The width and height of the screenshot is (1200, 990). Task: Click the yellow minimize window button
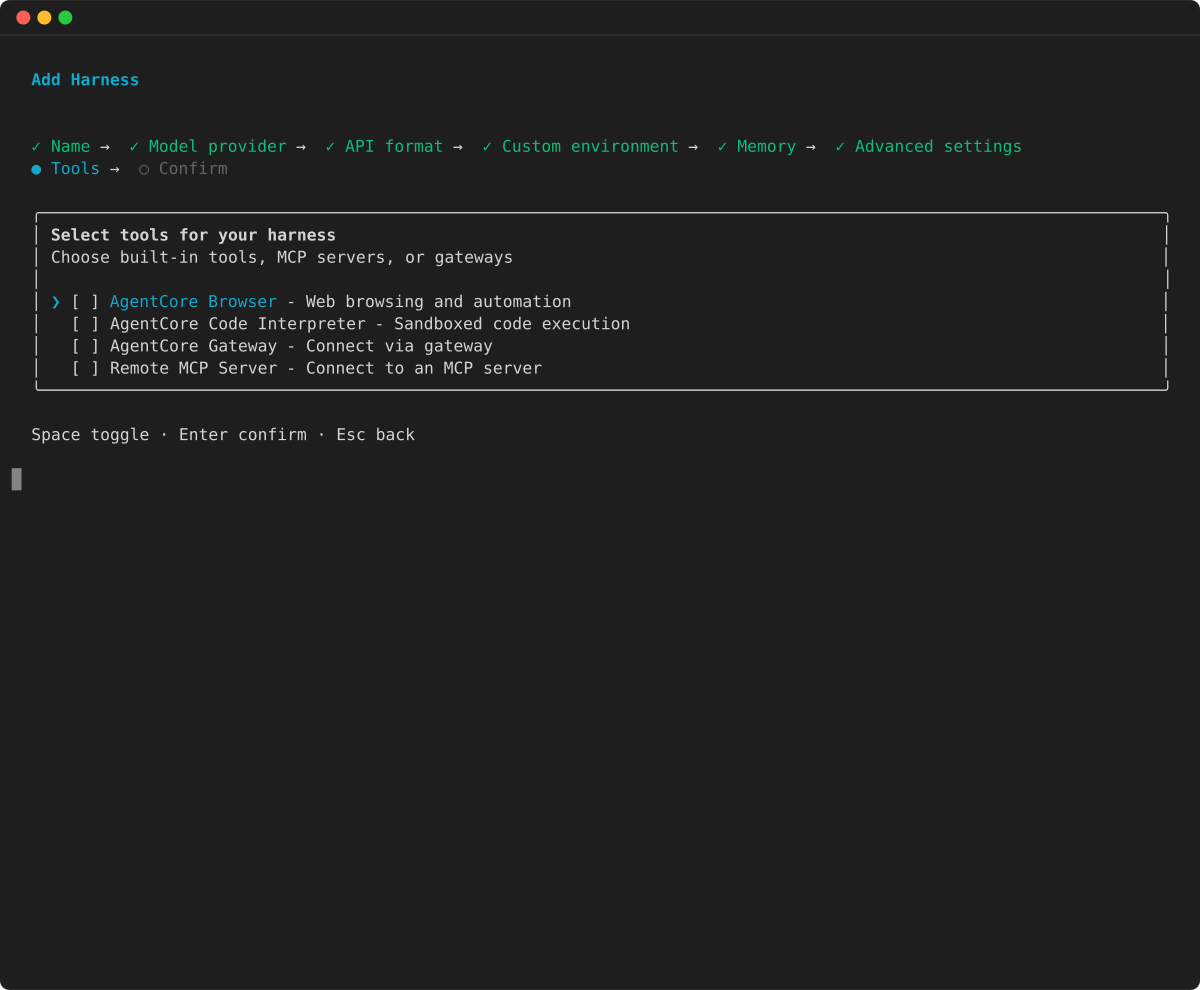pos(44,17)
